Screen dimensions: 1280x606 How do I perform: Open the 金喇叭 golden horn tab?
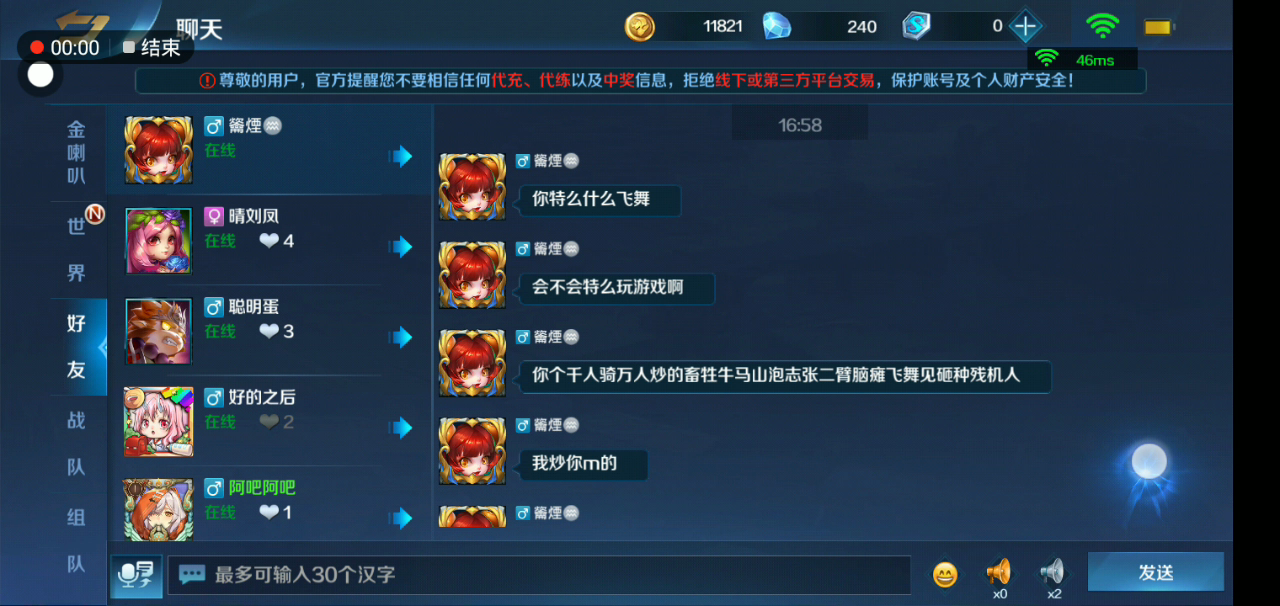[77, 153]
